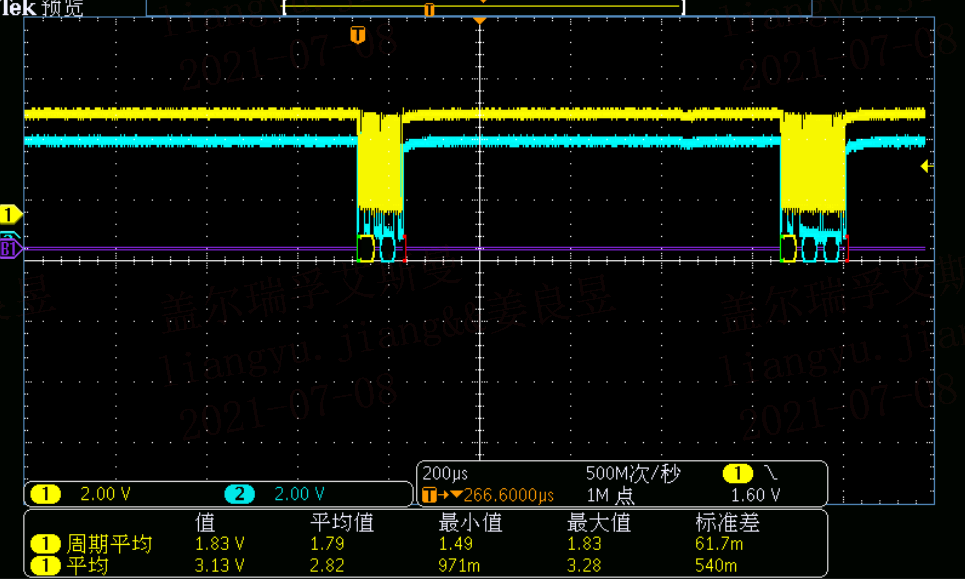Viewport: 965px width, 580px height.
Task: Click the yellow channel 1 ground marker
Action: click(x=10, y=215)
